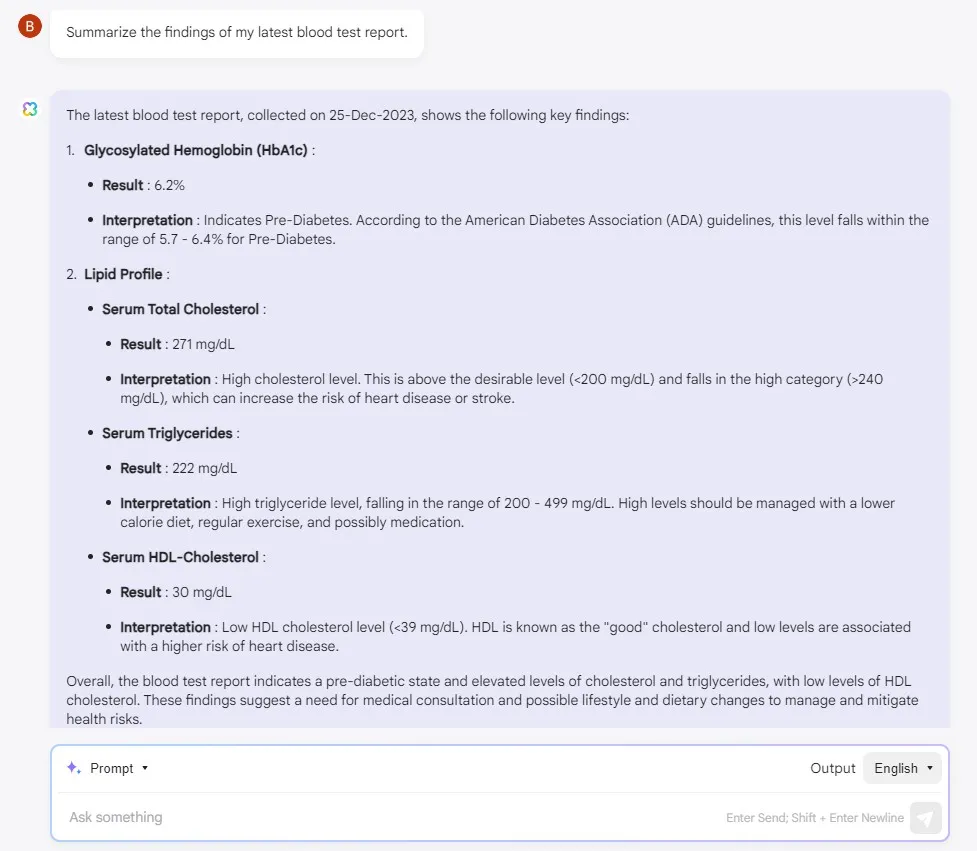Click the intro line mentioning 25-Dec-2023

348,115
